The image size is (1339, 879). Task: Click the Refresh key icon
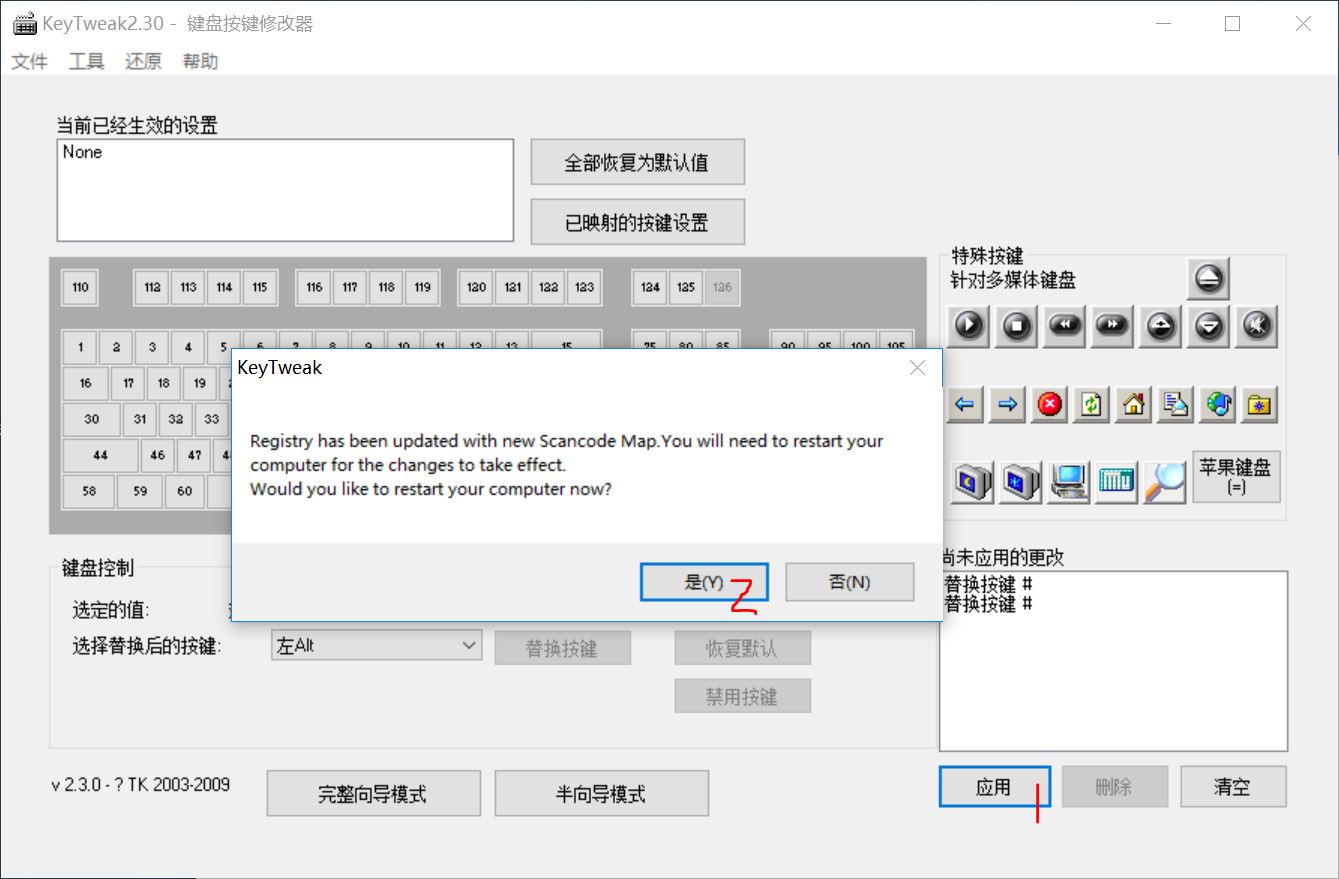point(1090,404)
